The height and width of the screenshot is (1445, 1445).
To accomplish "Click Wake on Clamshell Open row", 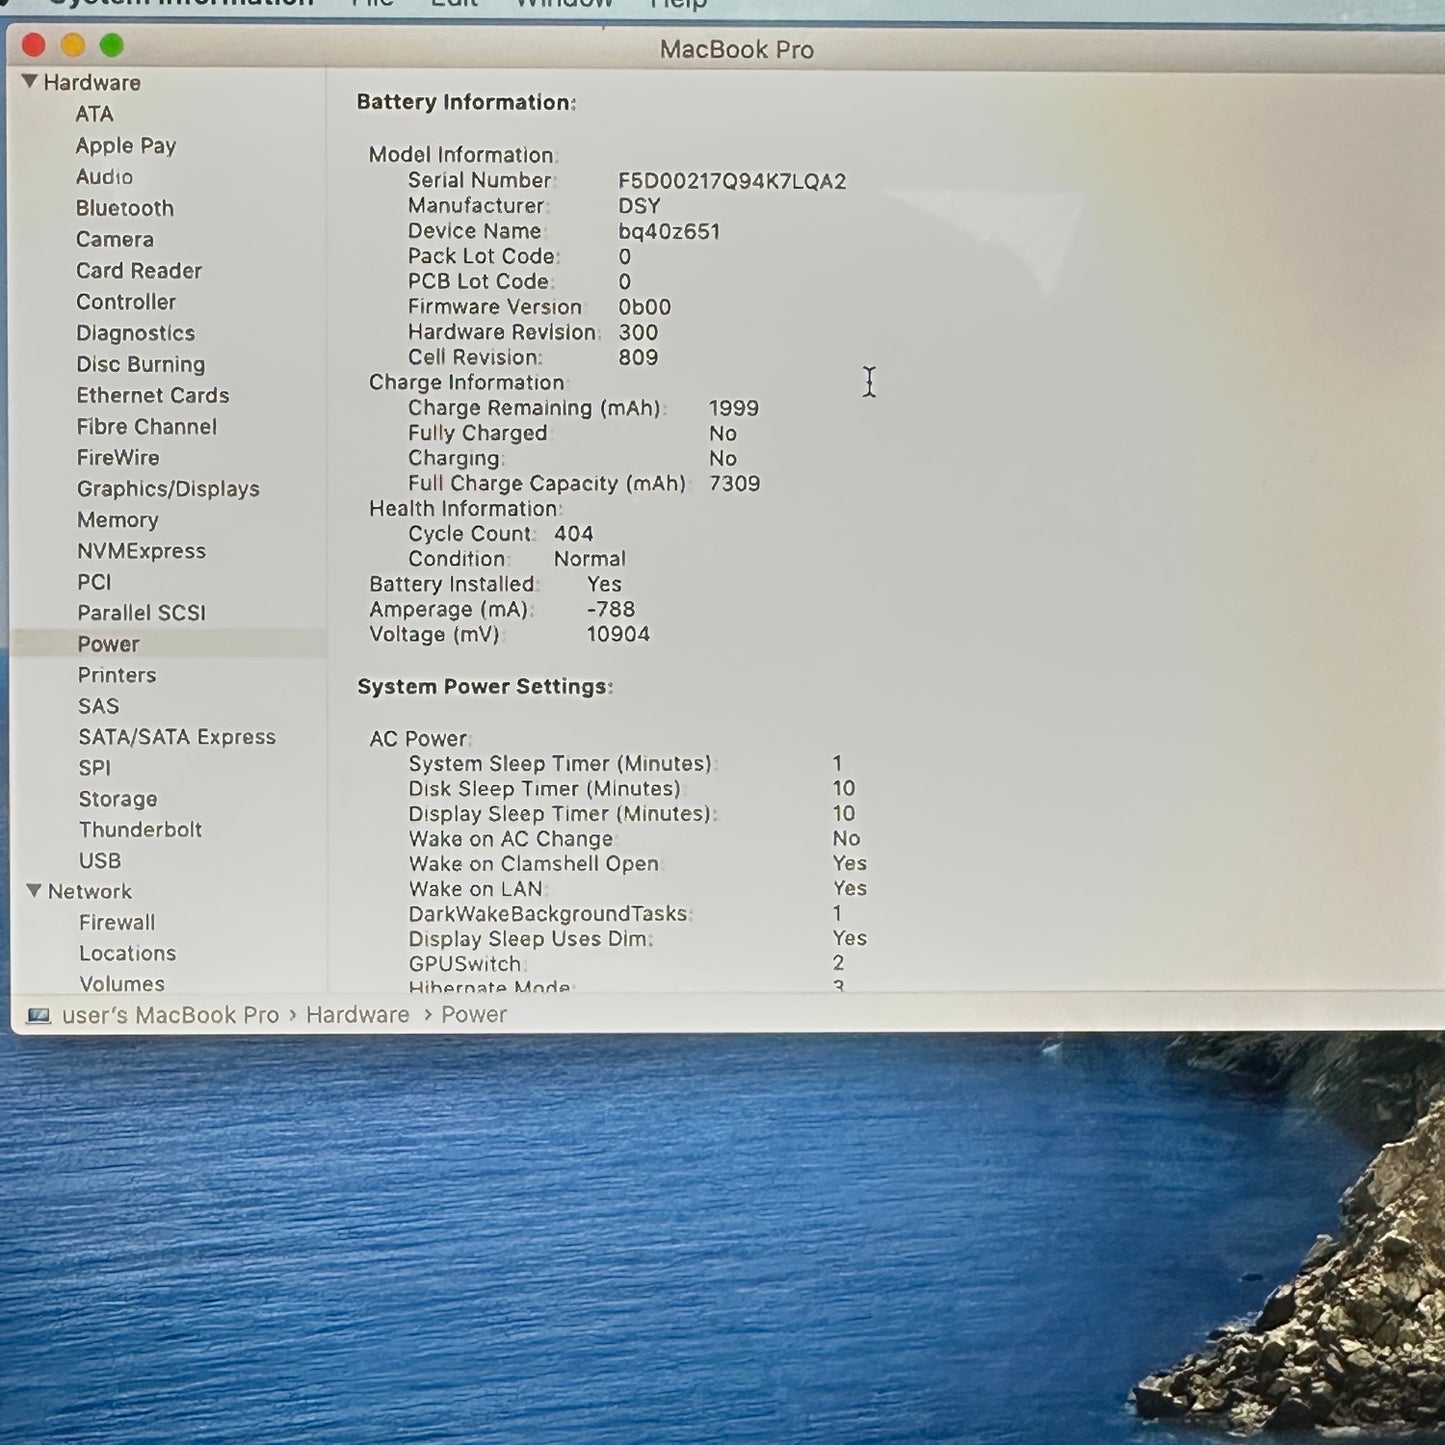I will click(x=638, y=864).
